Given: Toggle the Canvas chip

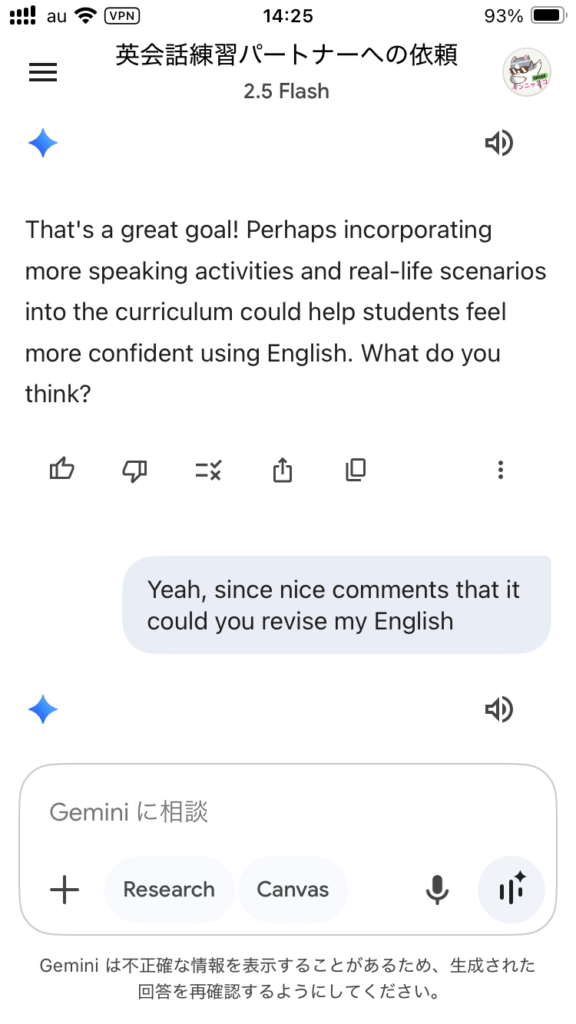Looking at the screenshot, I should [293, 889].
